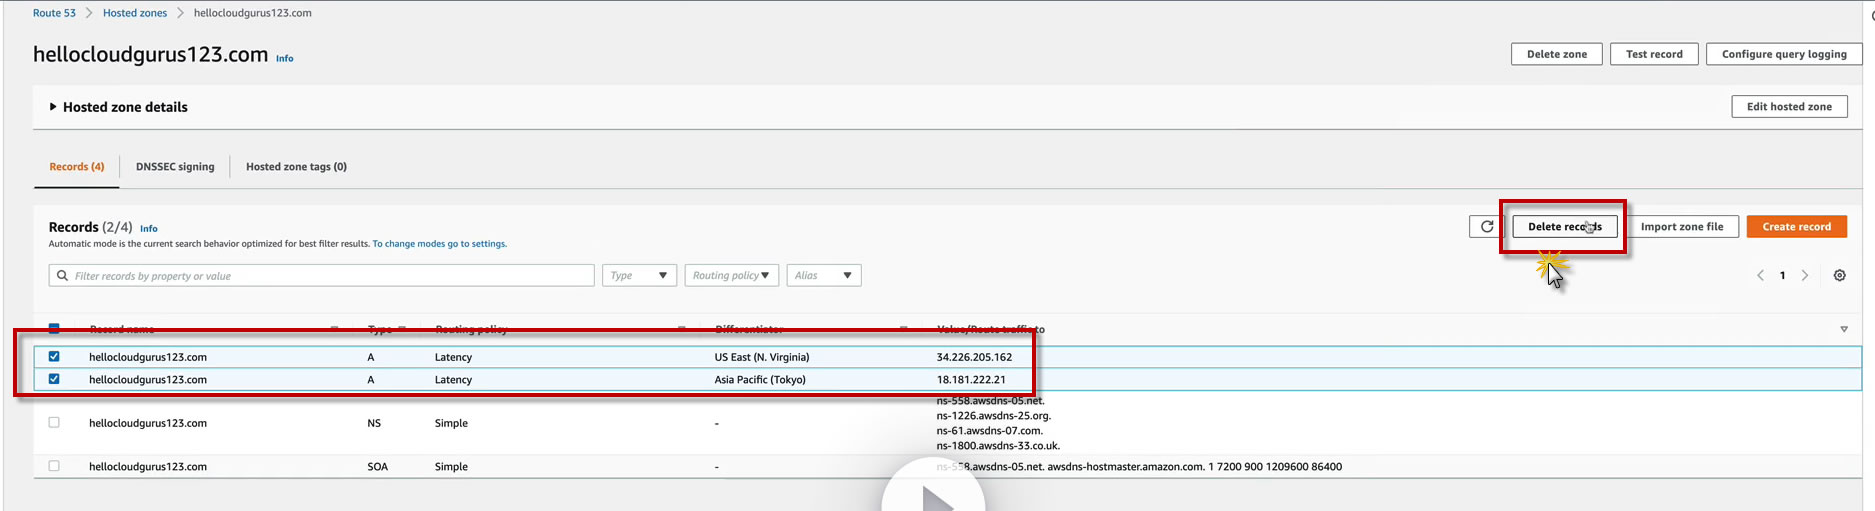Click the SOA type cell

[377, 467]
